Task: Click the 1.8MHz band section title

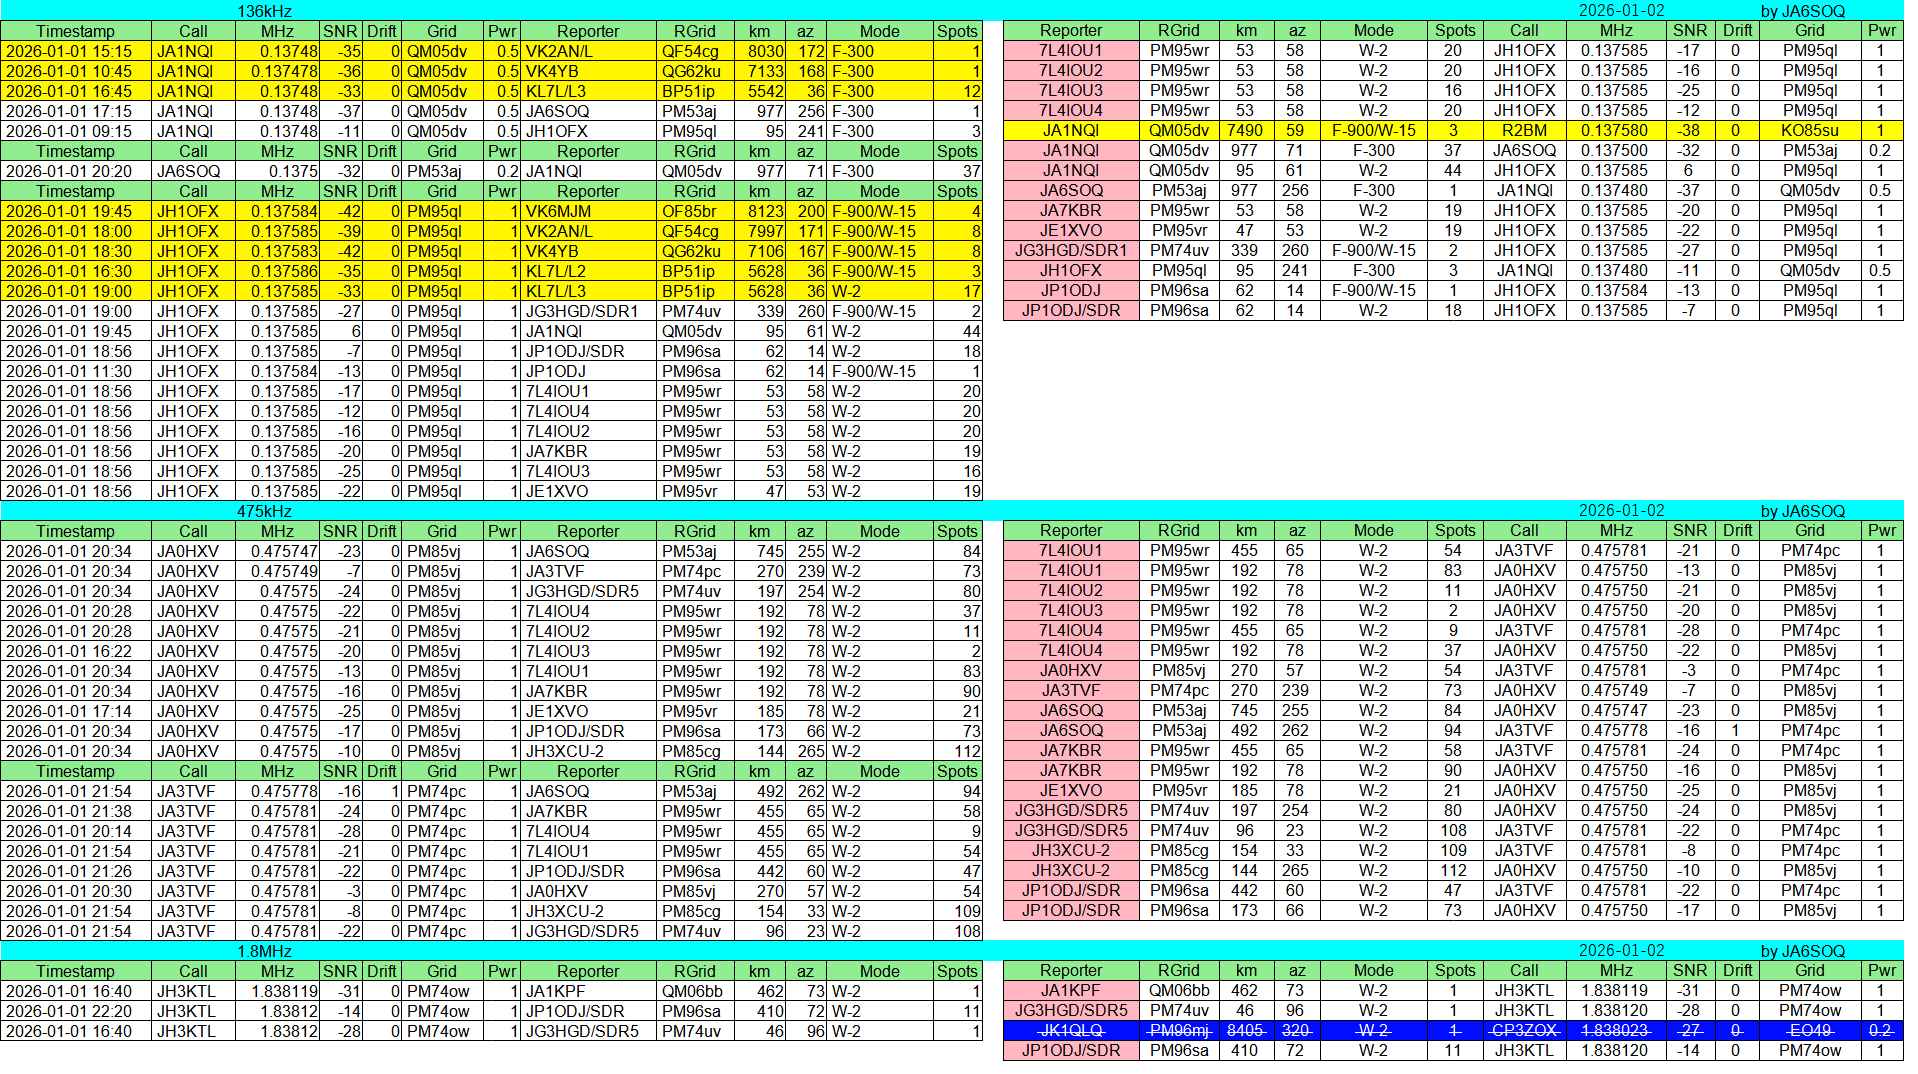Action: click(x=264, y=951)
